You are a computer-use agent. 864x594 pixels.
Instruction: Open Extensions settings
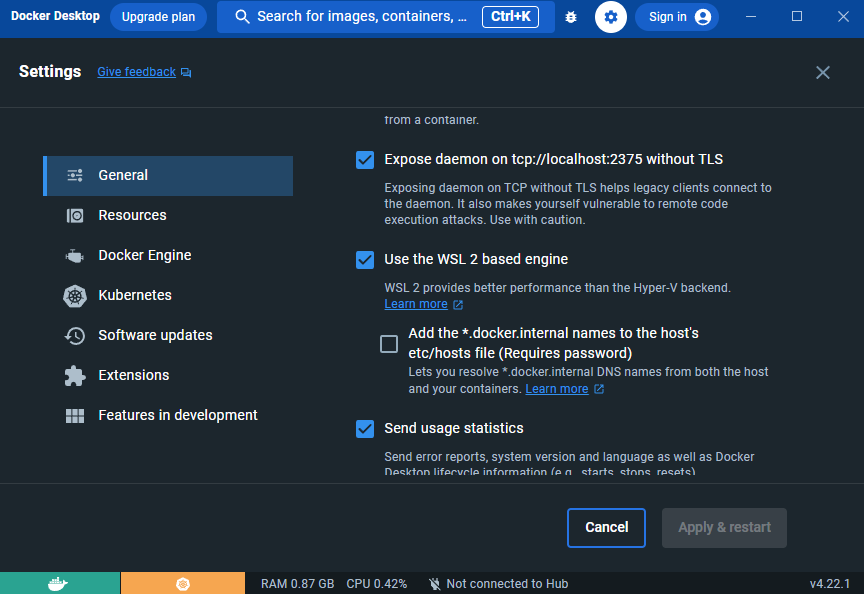[x=168, y=375]
